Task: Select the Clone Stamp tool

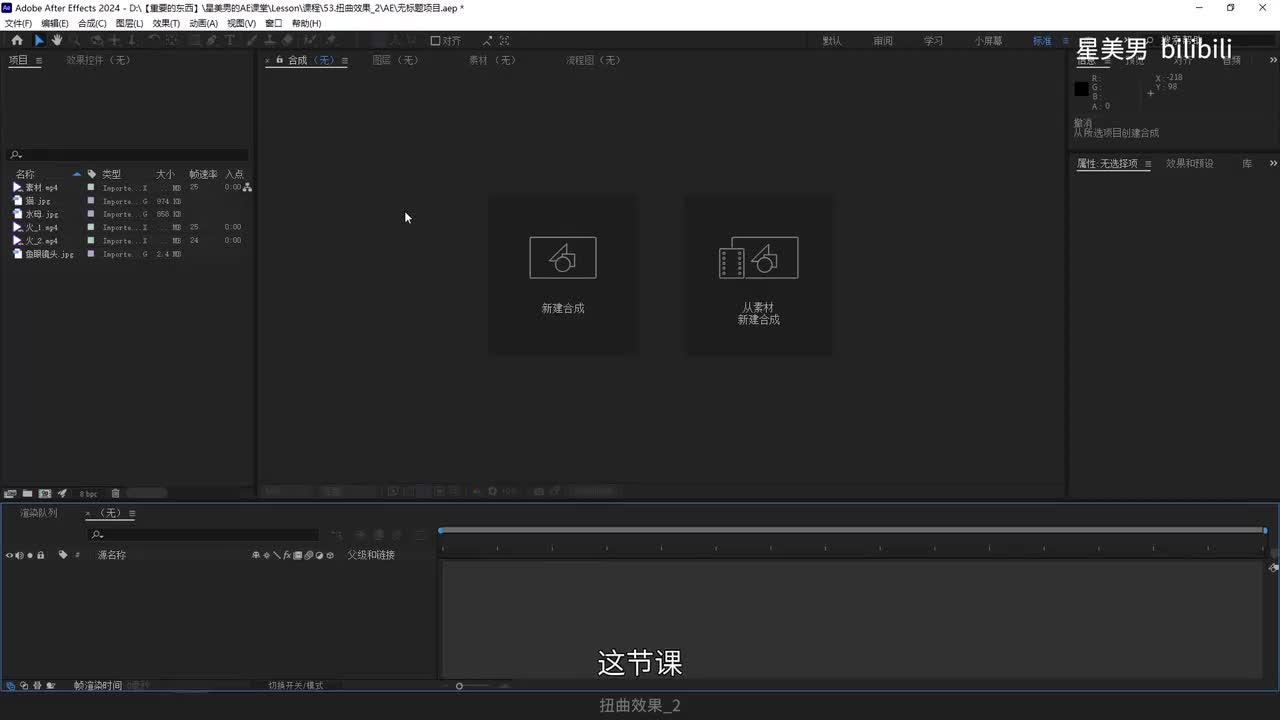Action: pos(269,40)
